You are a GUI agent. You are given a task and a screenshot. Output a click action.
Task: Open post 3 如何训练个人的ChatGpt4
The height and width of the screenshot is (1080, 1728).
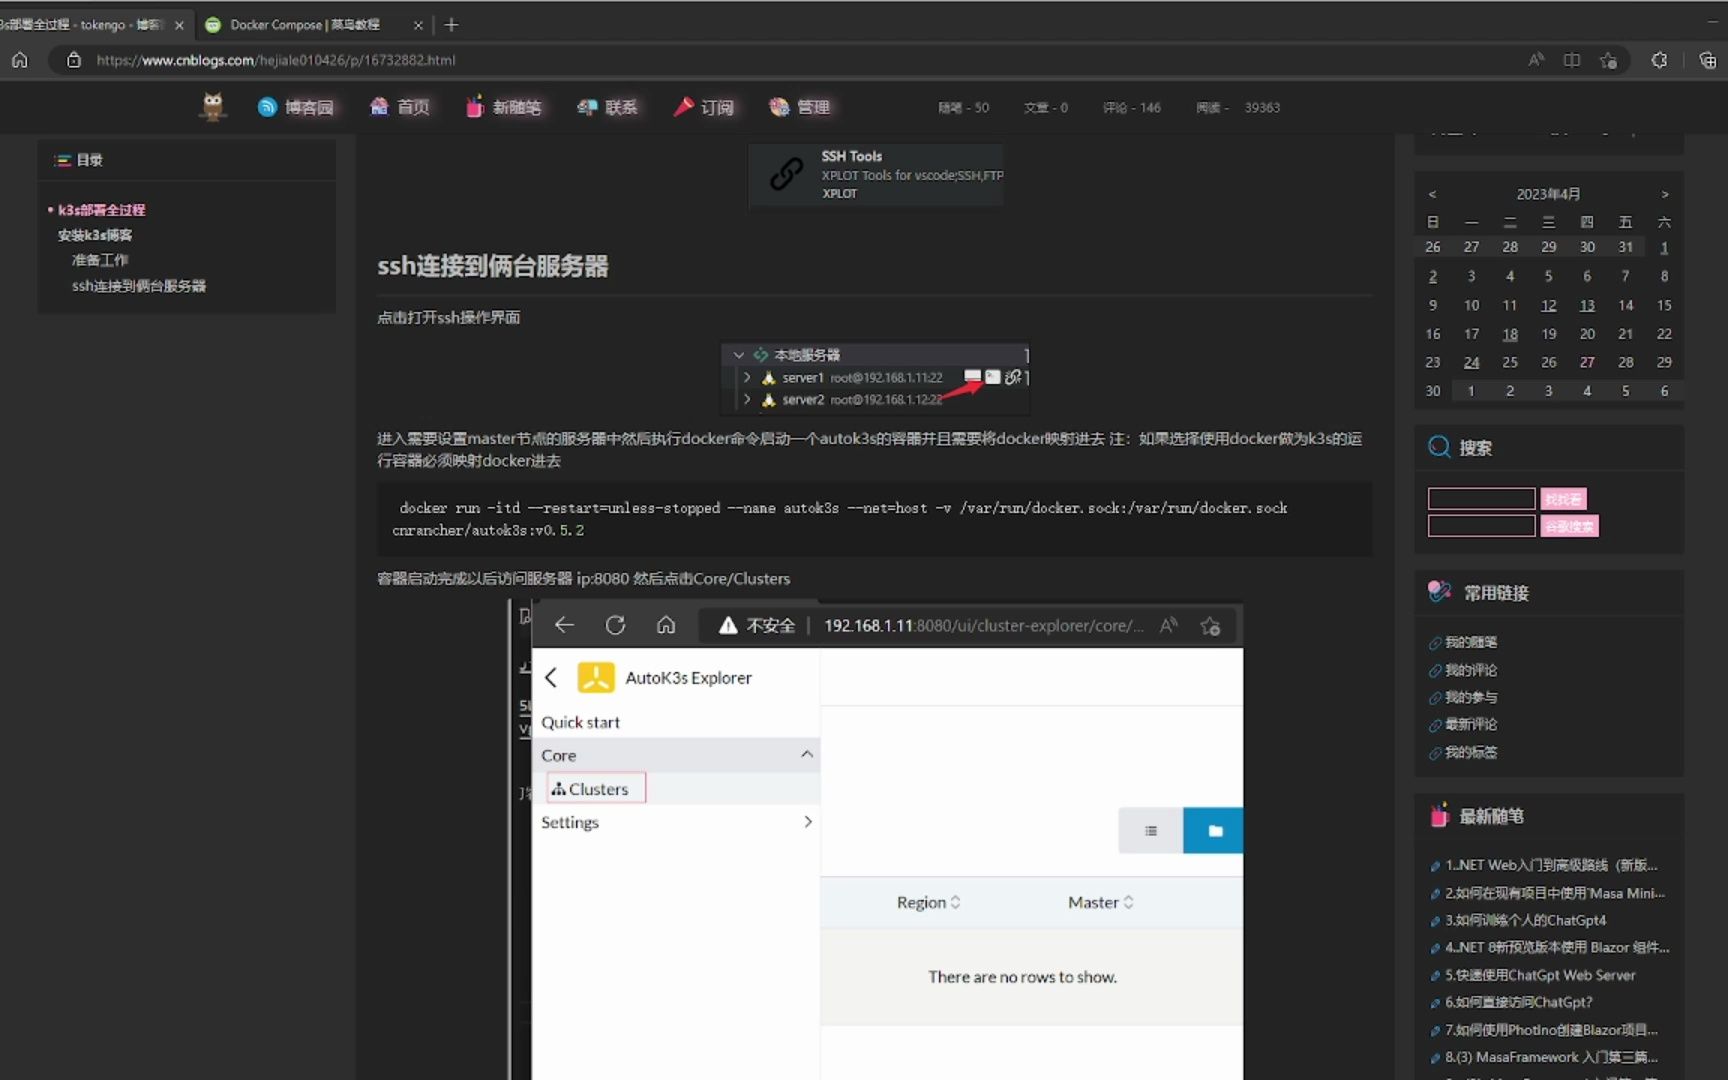click(x=1525, y=920)
